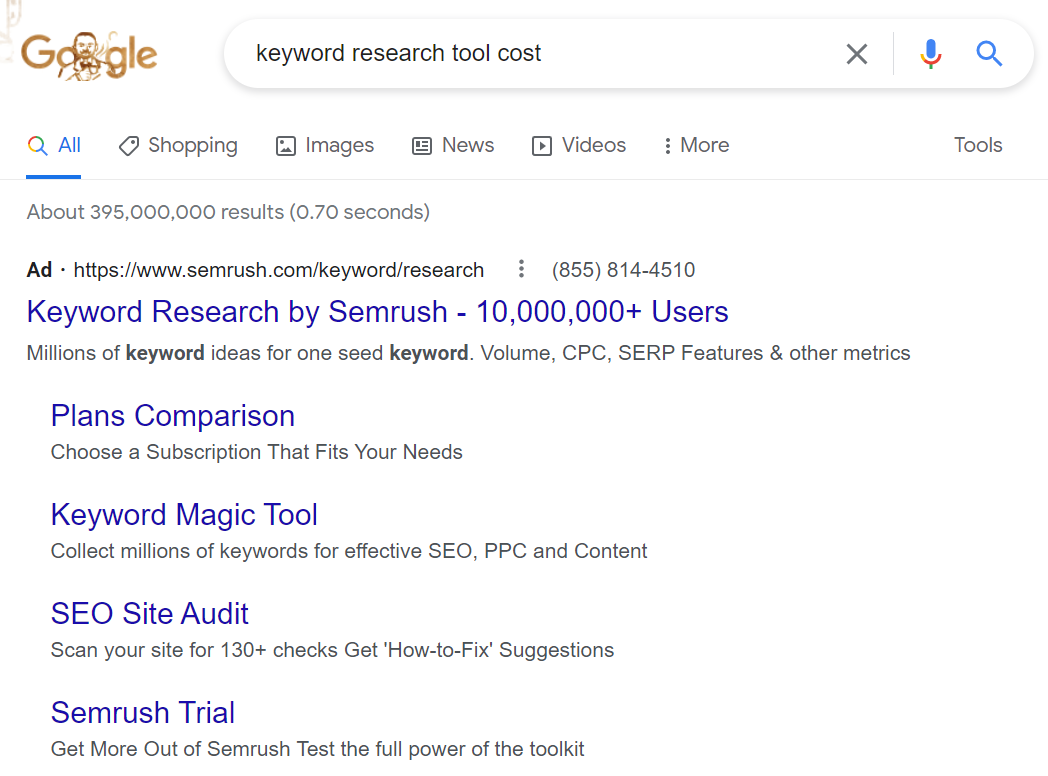The height and width of the screenshot is (776, 1048).
Task: Click the newspaper icon beside News
Action: coord(421,145)
